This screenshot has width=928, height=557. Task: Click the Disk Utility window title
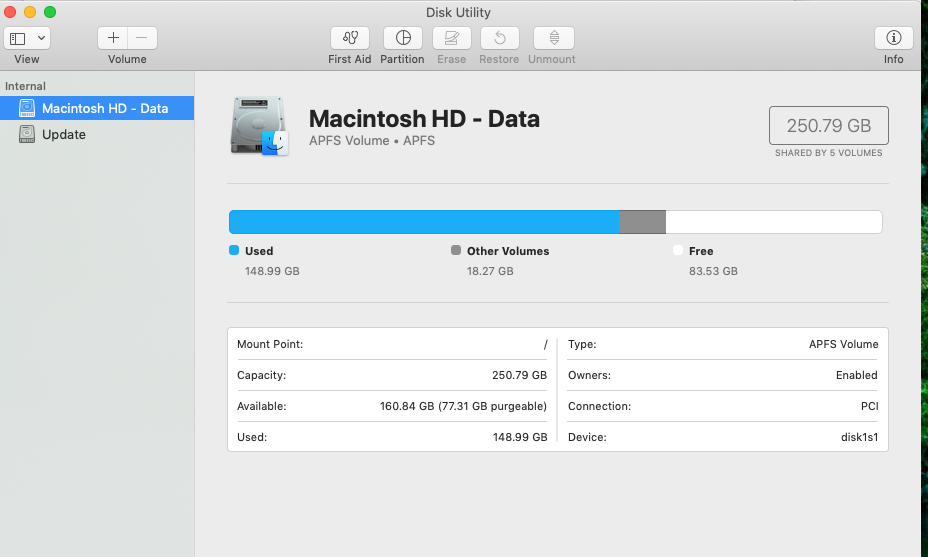[458, 12]
